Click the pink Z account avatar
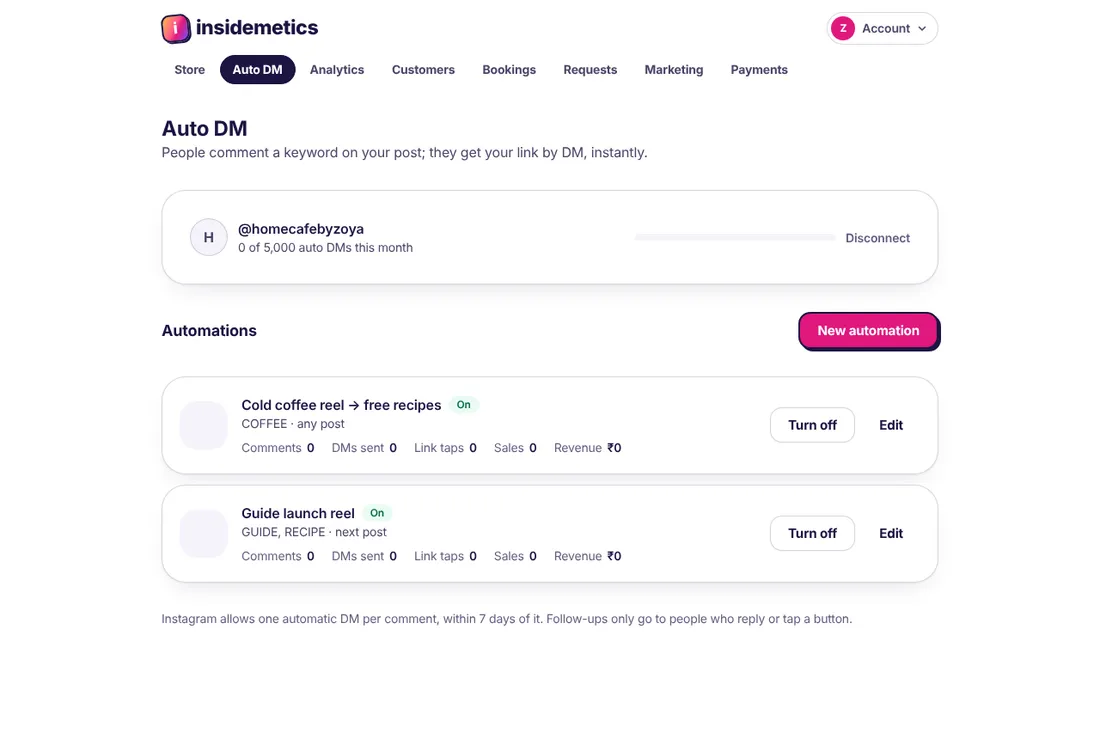 [x=843, y=28]
